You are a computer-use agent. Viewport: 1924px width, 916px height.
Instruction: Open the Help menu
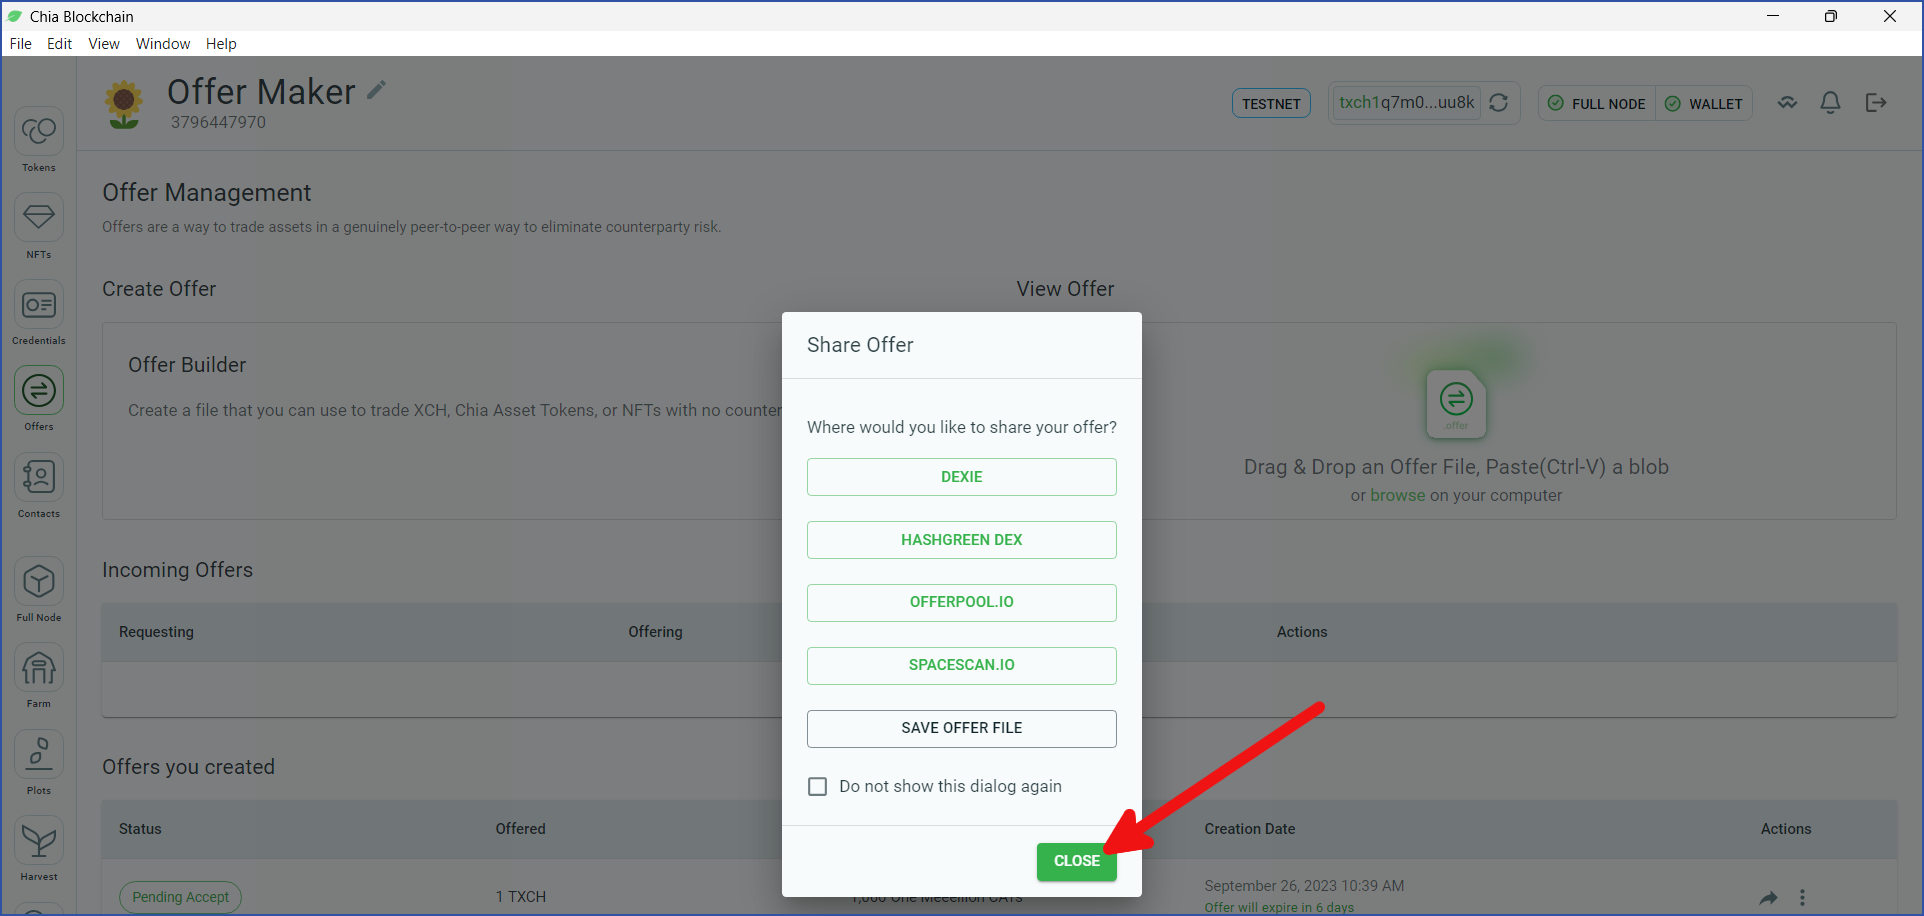click(221, 44)
